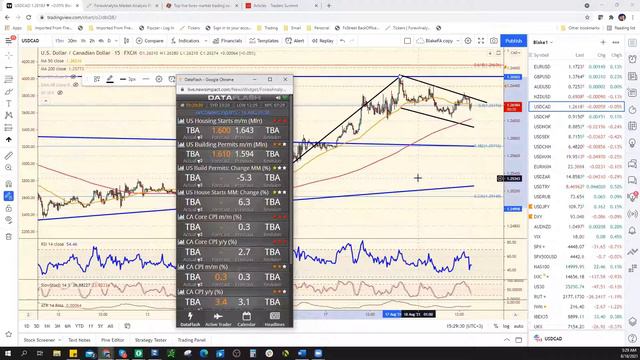
Task: Open the Financials button
Action: (227, 41)
